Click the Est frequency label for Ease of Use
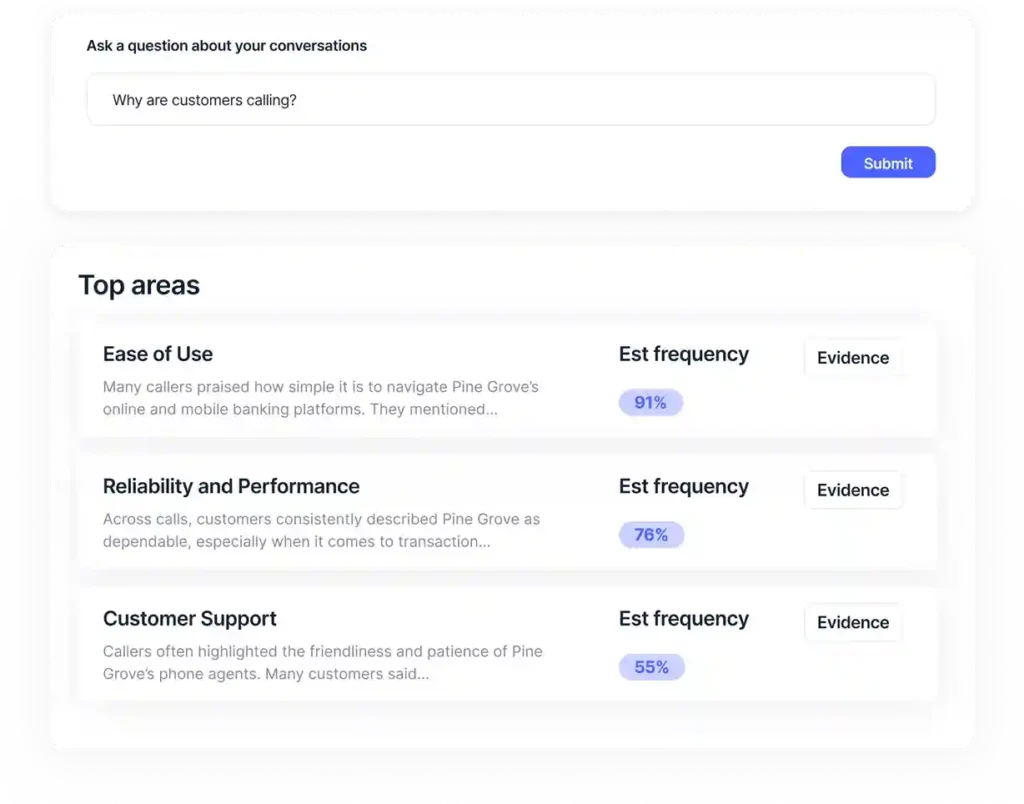 point(683,354)
